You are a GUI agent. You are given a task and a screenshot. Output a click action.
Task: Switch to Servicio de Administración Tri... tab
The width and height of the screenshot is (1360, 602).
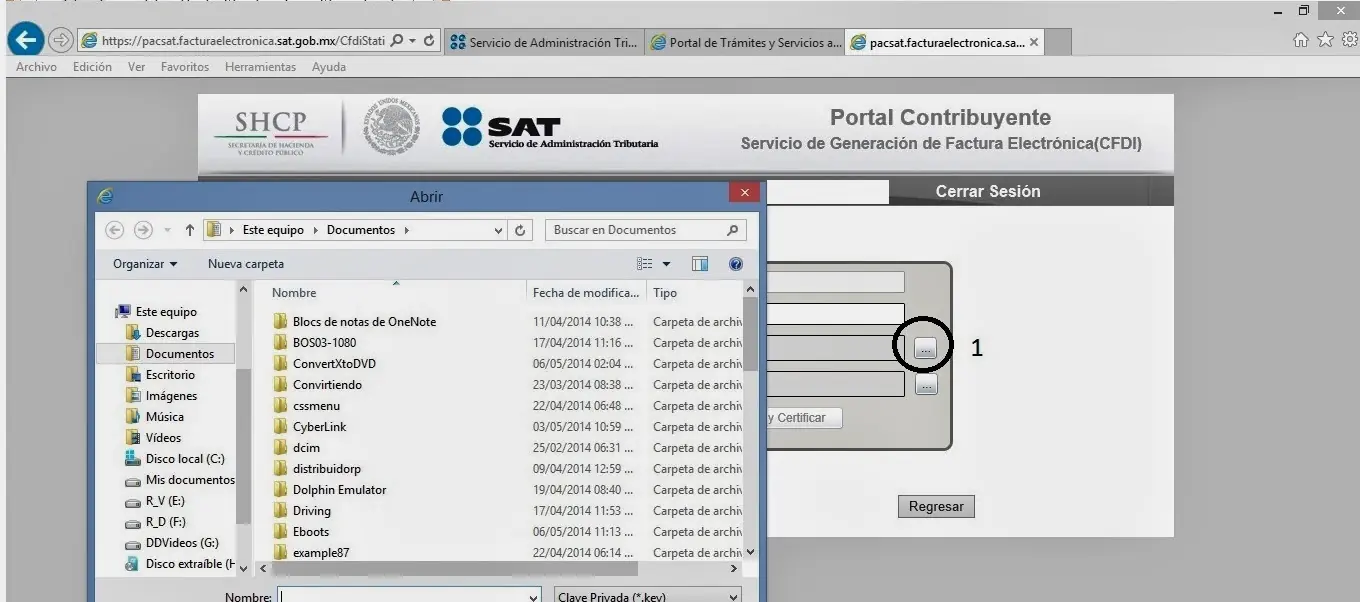pos(543,42)
